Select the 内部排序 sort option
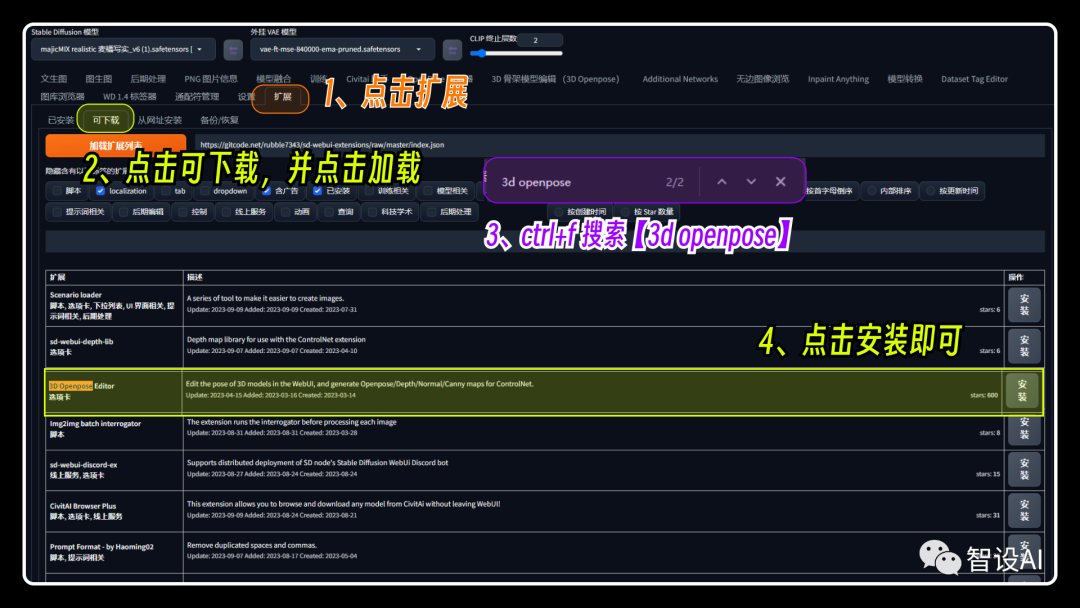1080x608 pixels. point(889,191)
